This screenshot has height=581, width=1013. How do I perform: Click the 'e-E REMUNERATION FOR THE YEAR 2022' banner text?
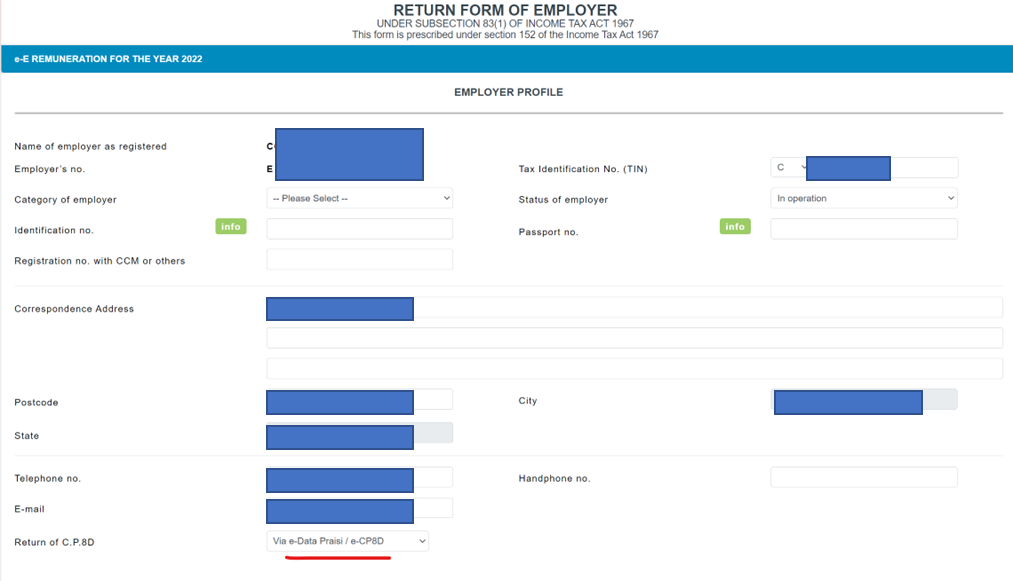pyautogui.click(x=109, y=59)
